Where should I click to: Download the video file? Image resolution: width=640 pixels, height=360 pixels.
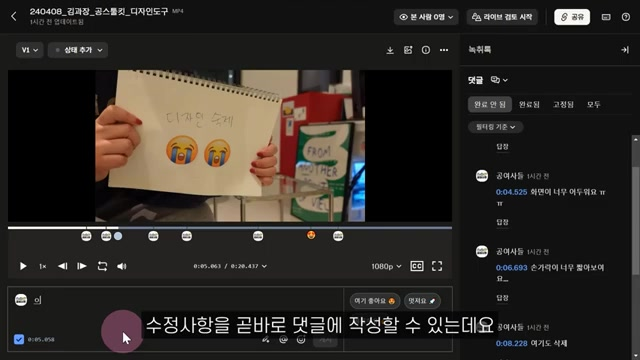pos(390,50)
